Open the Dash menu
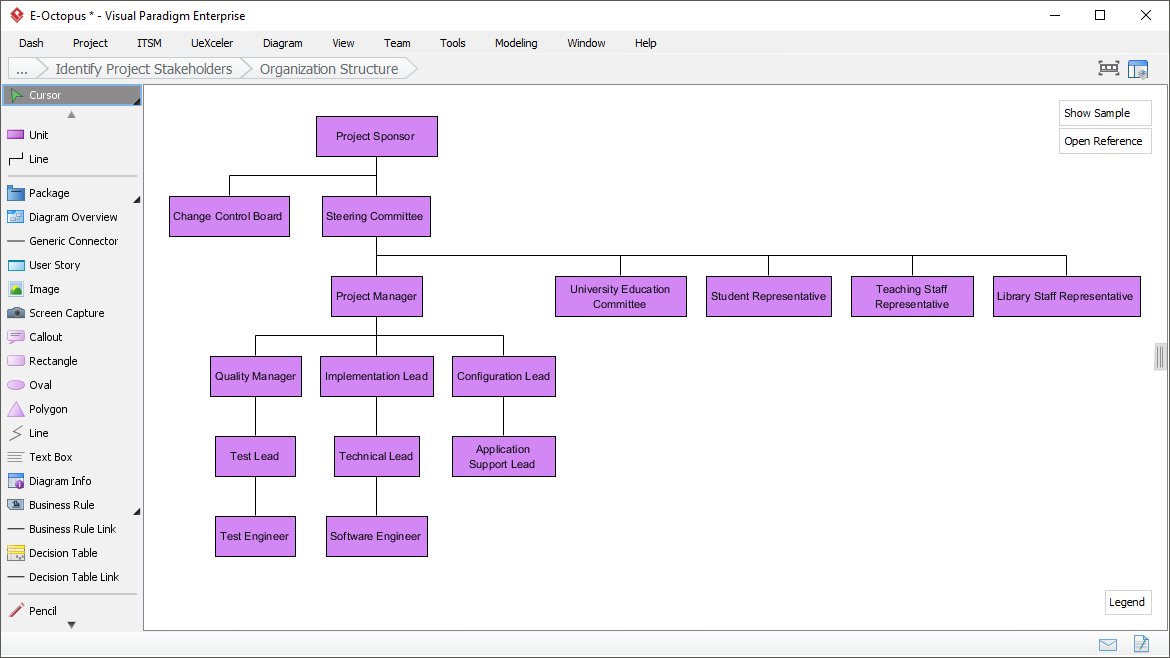This screenshot has height=658, width=1170. click(x=31, y=43)
